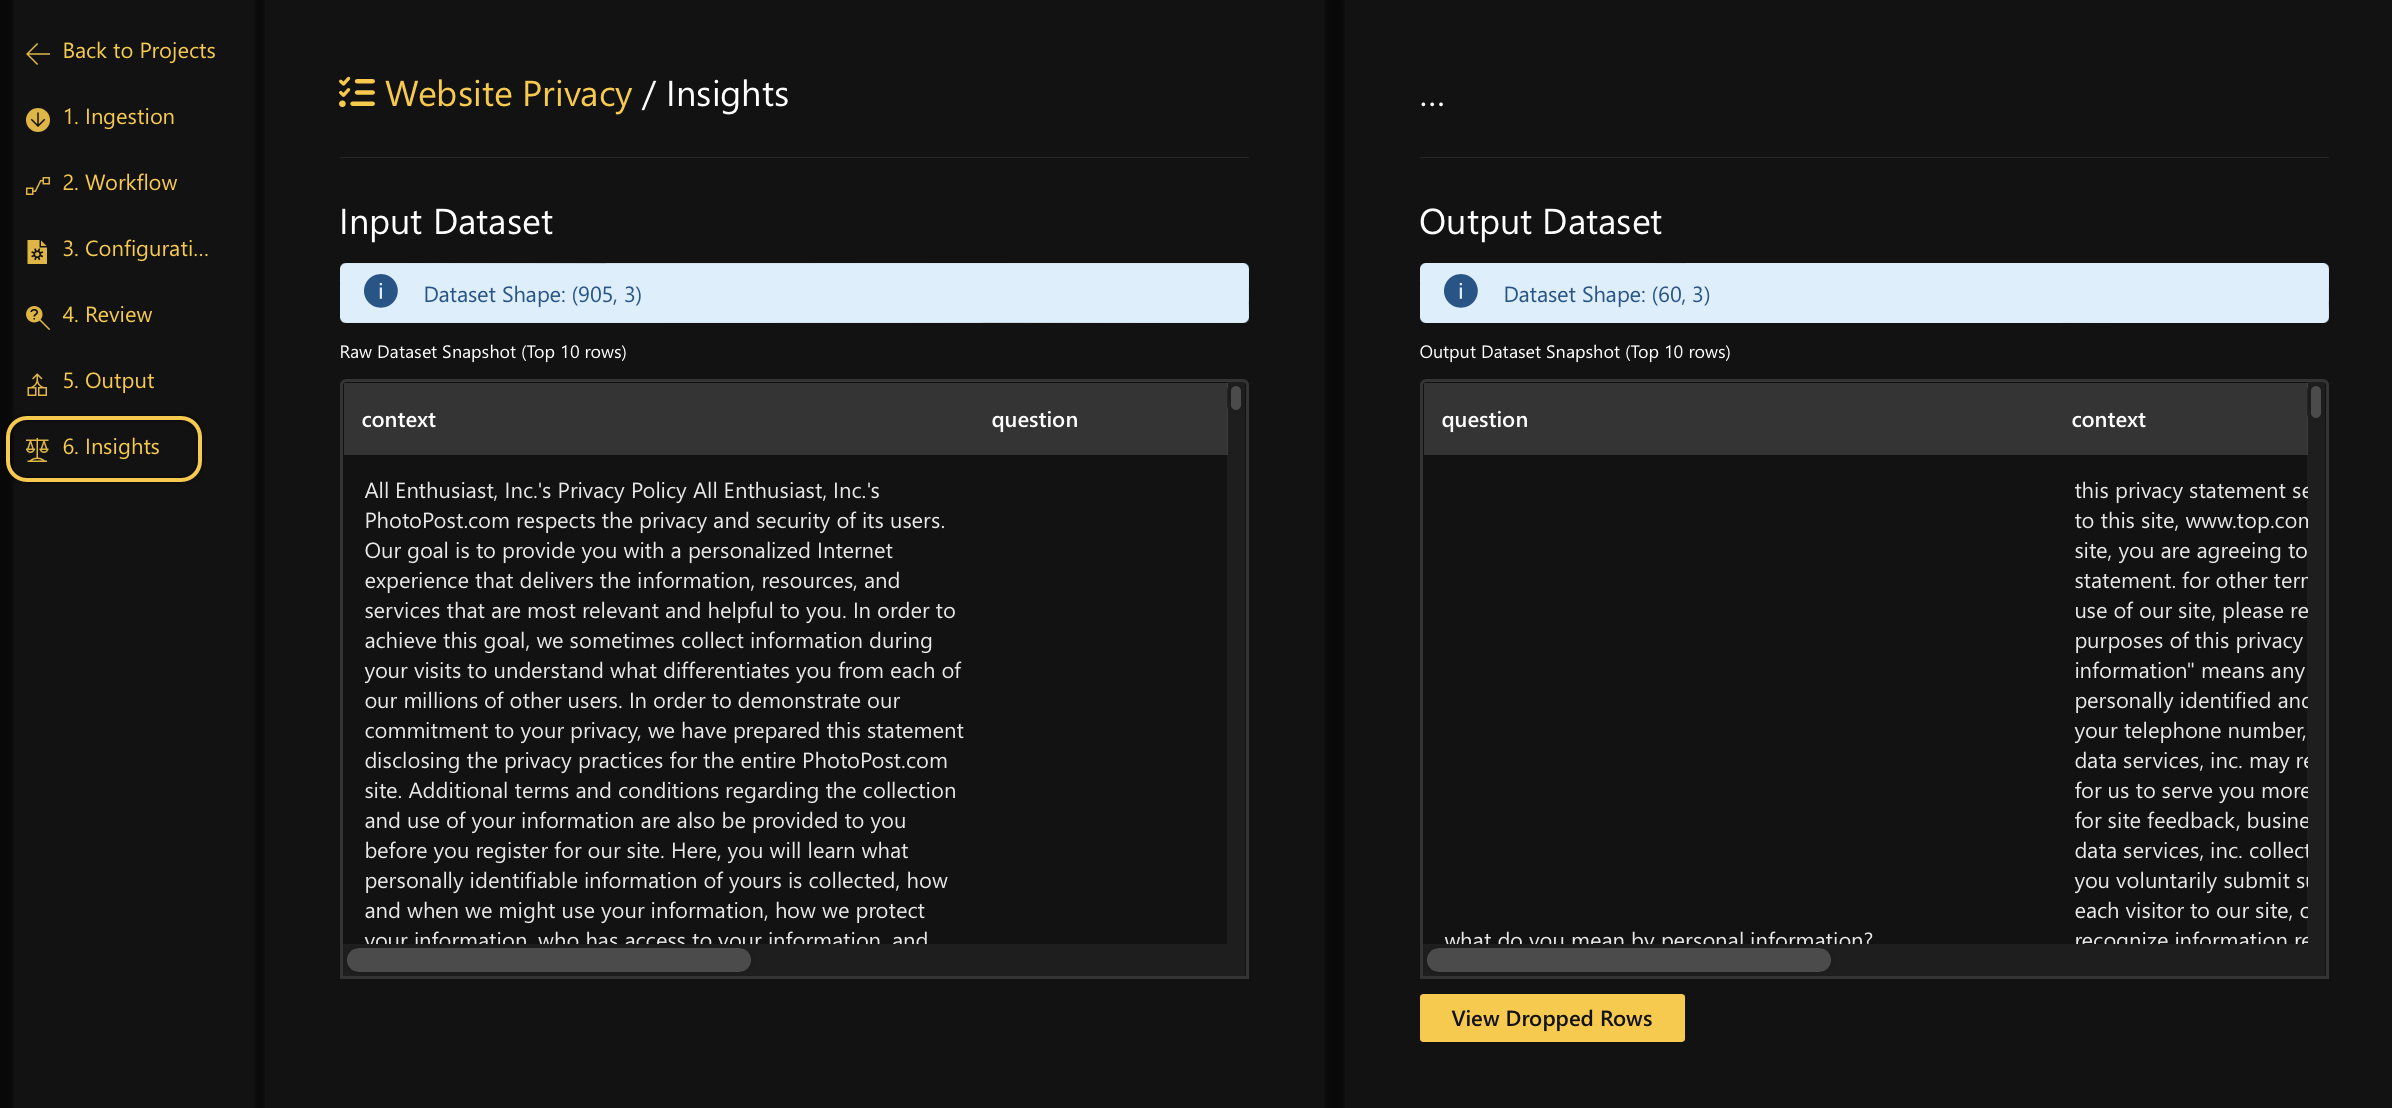Click the Output upload icon

(x=37, y=383)
